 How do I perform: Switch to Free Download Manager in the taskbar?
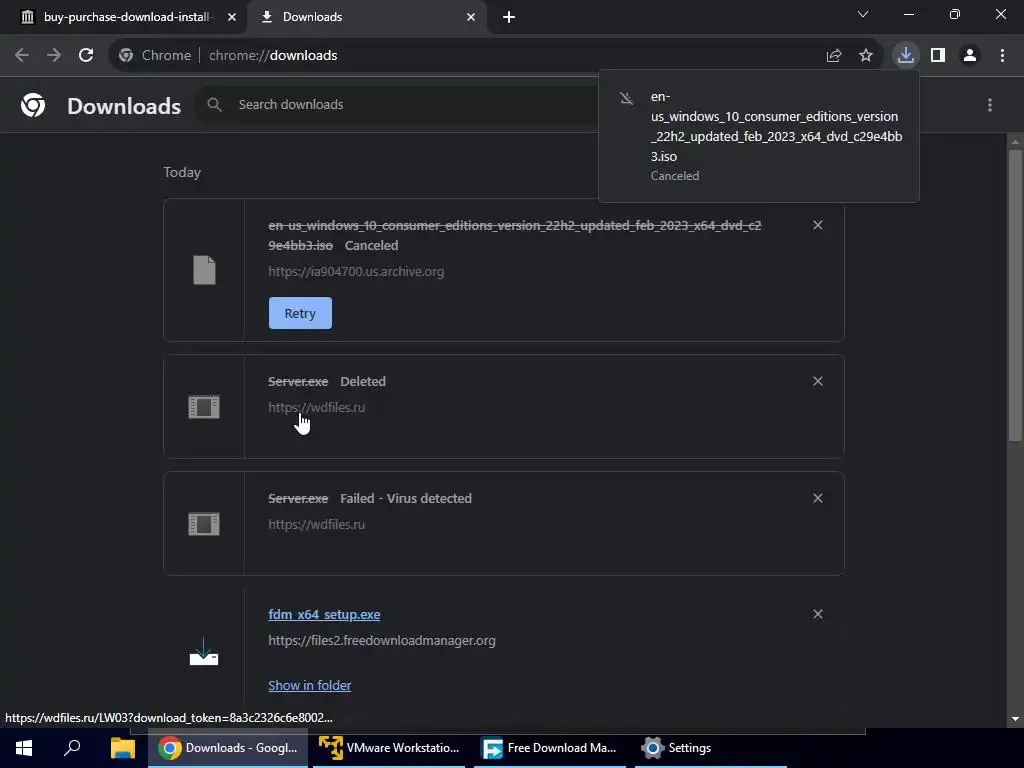click(x=550, y=748)
